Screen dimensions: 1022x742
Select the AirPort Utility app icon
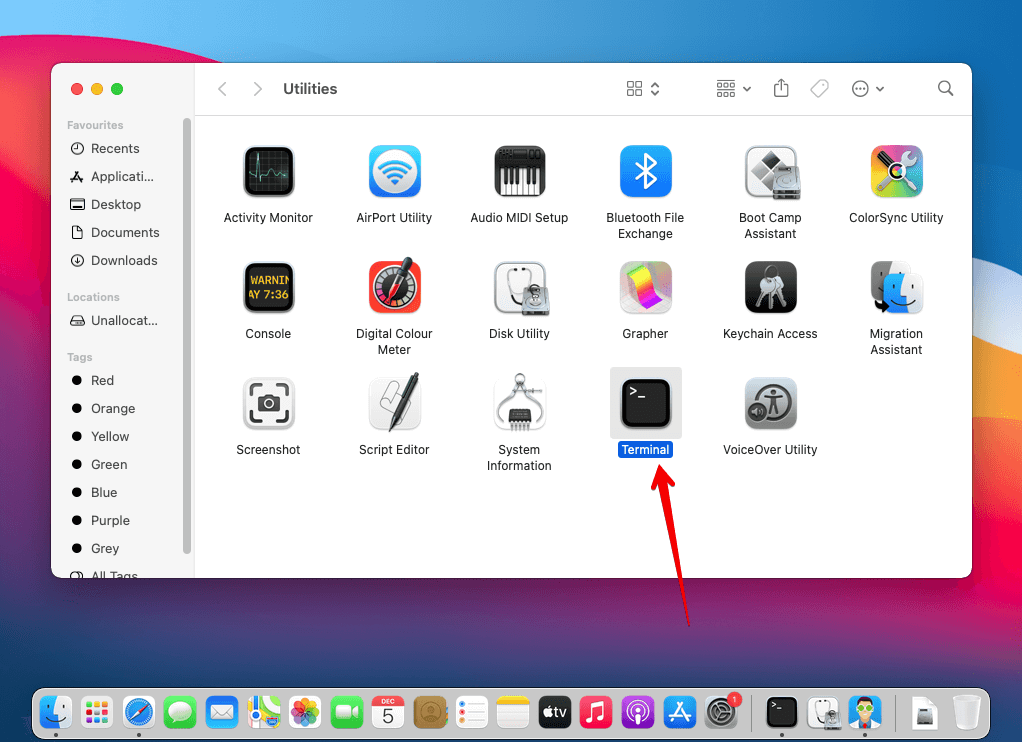pos(394,171)
